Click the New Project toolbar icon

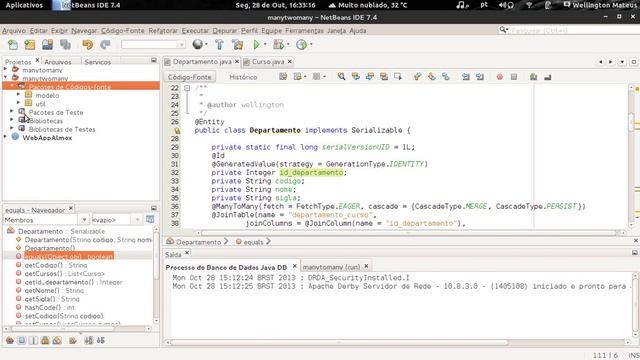click(x=30, y=44)
